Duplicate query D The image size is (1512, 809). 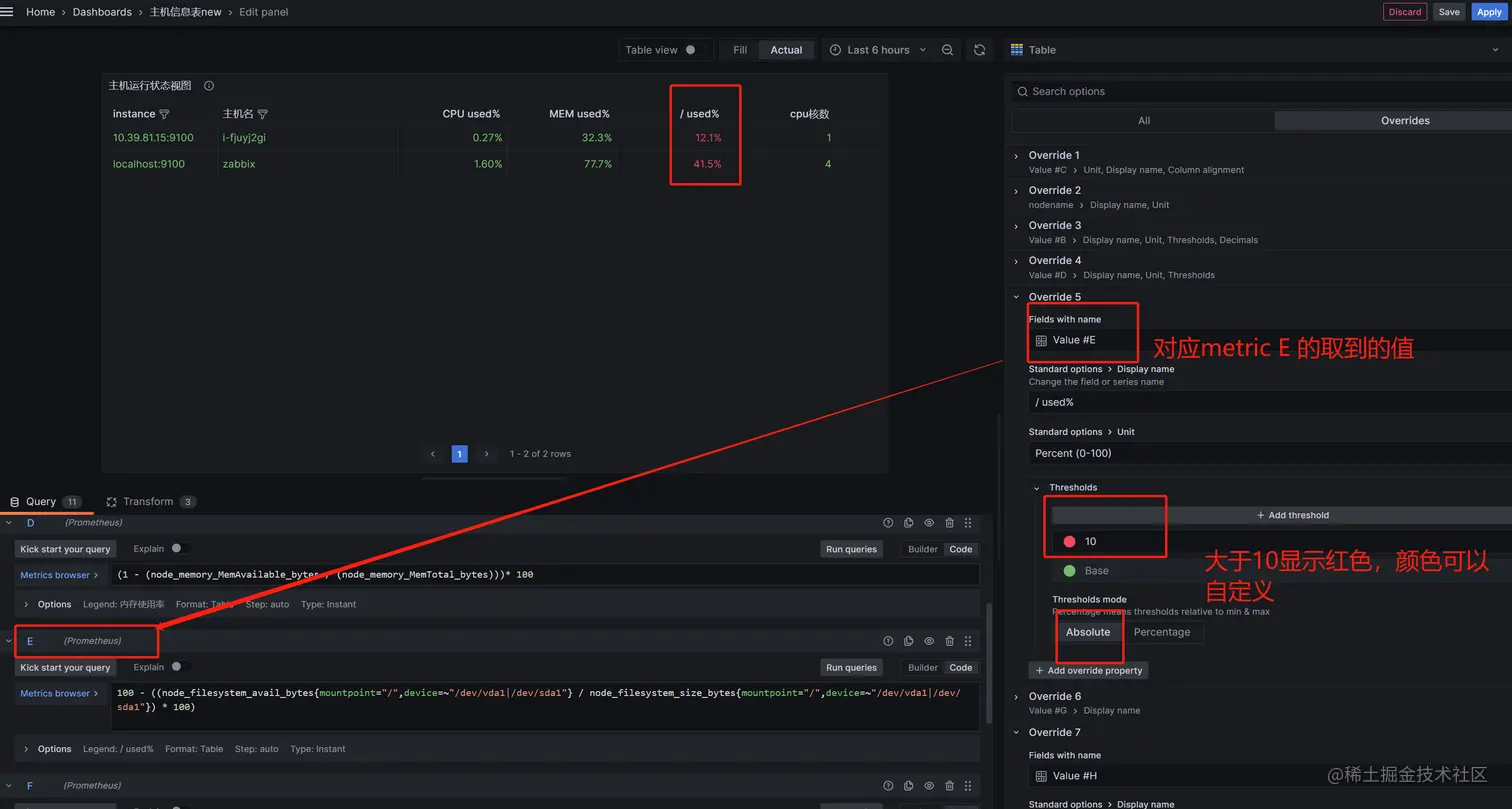pyautogui.click(x=908, y=523)
